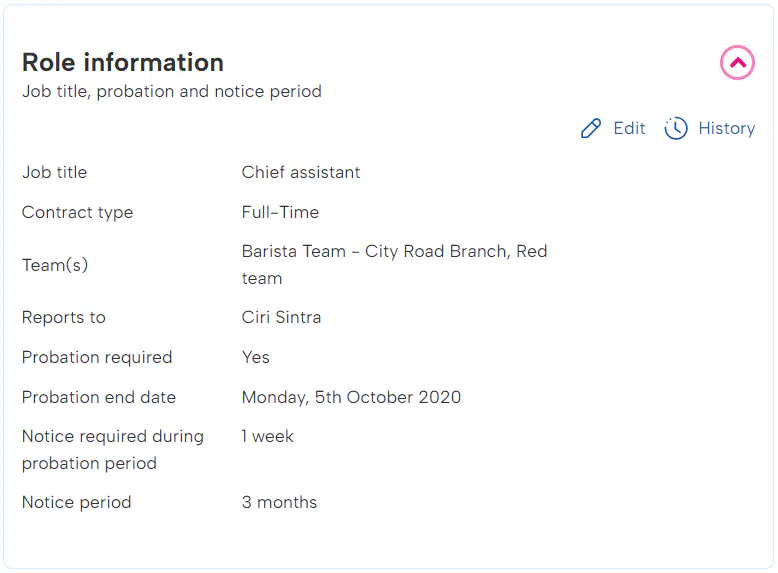Image resolution: width=778 pixels, height=573 pixels.
Task: Click the Job title field label
Action: coord(54,172)
